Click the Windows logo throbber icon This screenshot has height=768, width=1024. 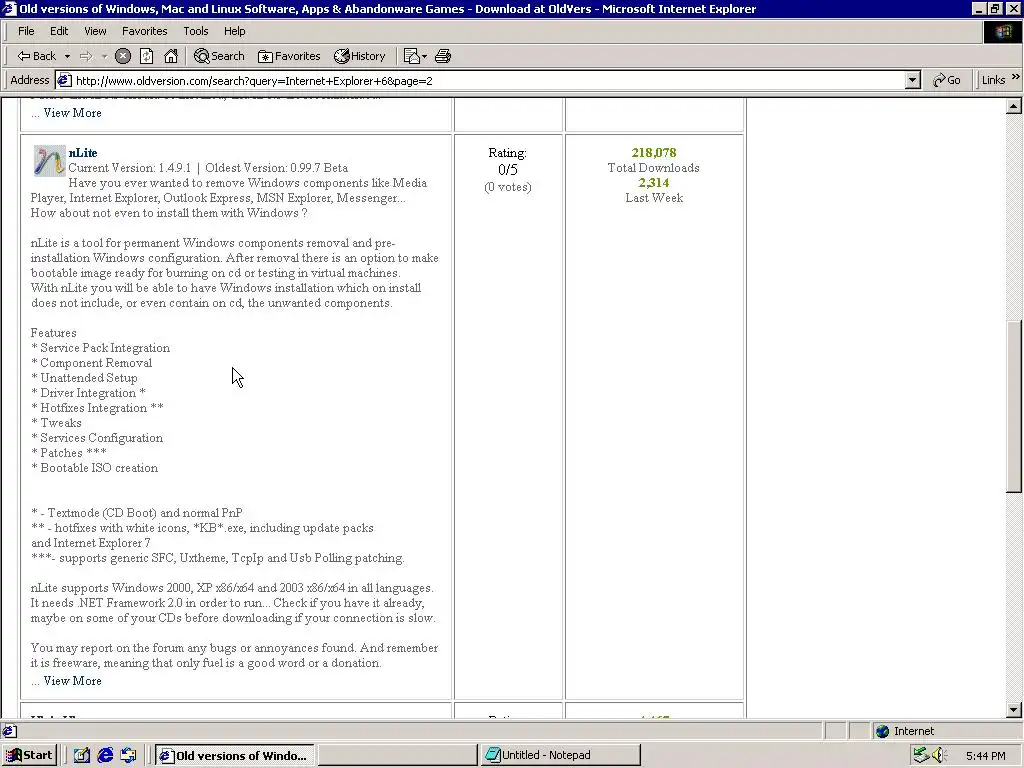(x=1003, y=32)
